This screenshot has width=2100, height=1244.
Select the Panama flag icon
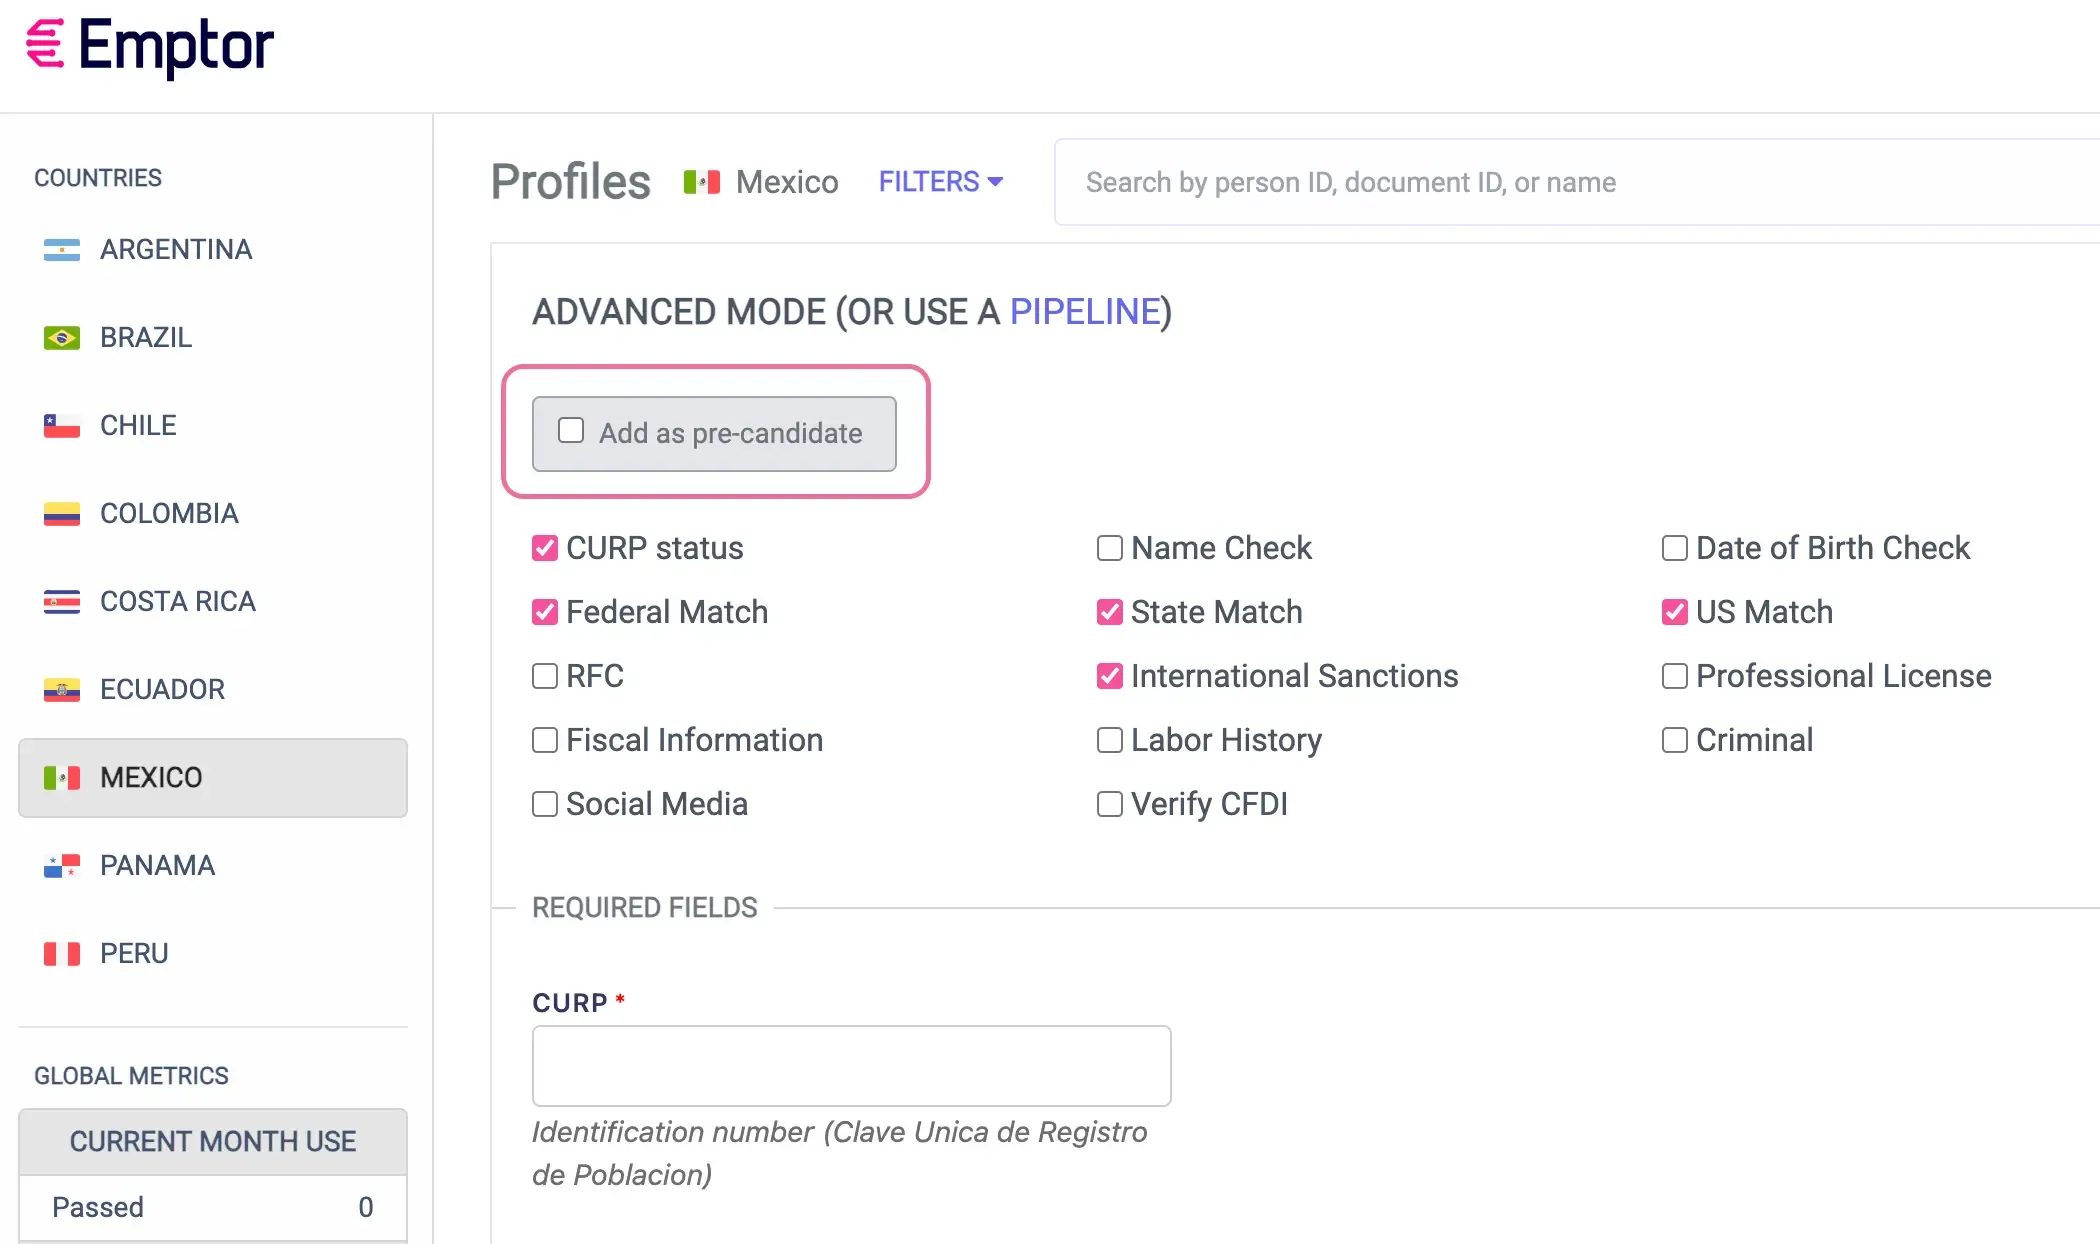62,865
